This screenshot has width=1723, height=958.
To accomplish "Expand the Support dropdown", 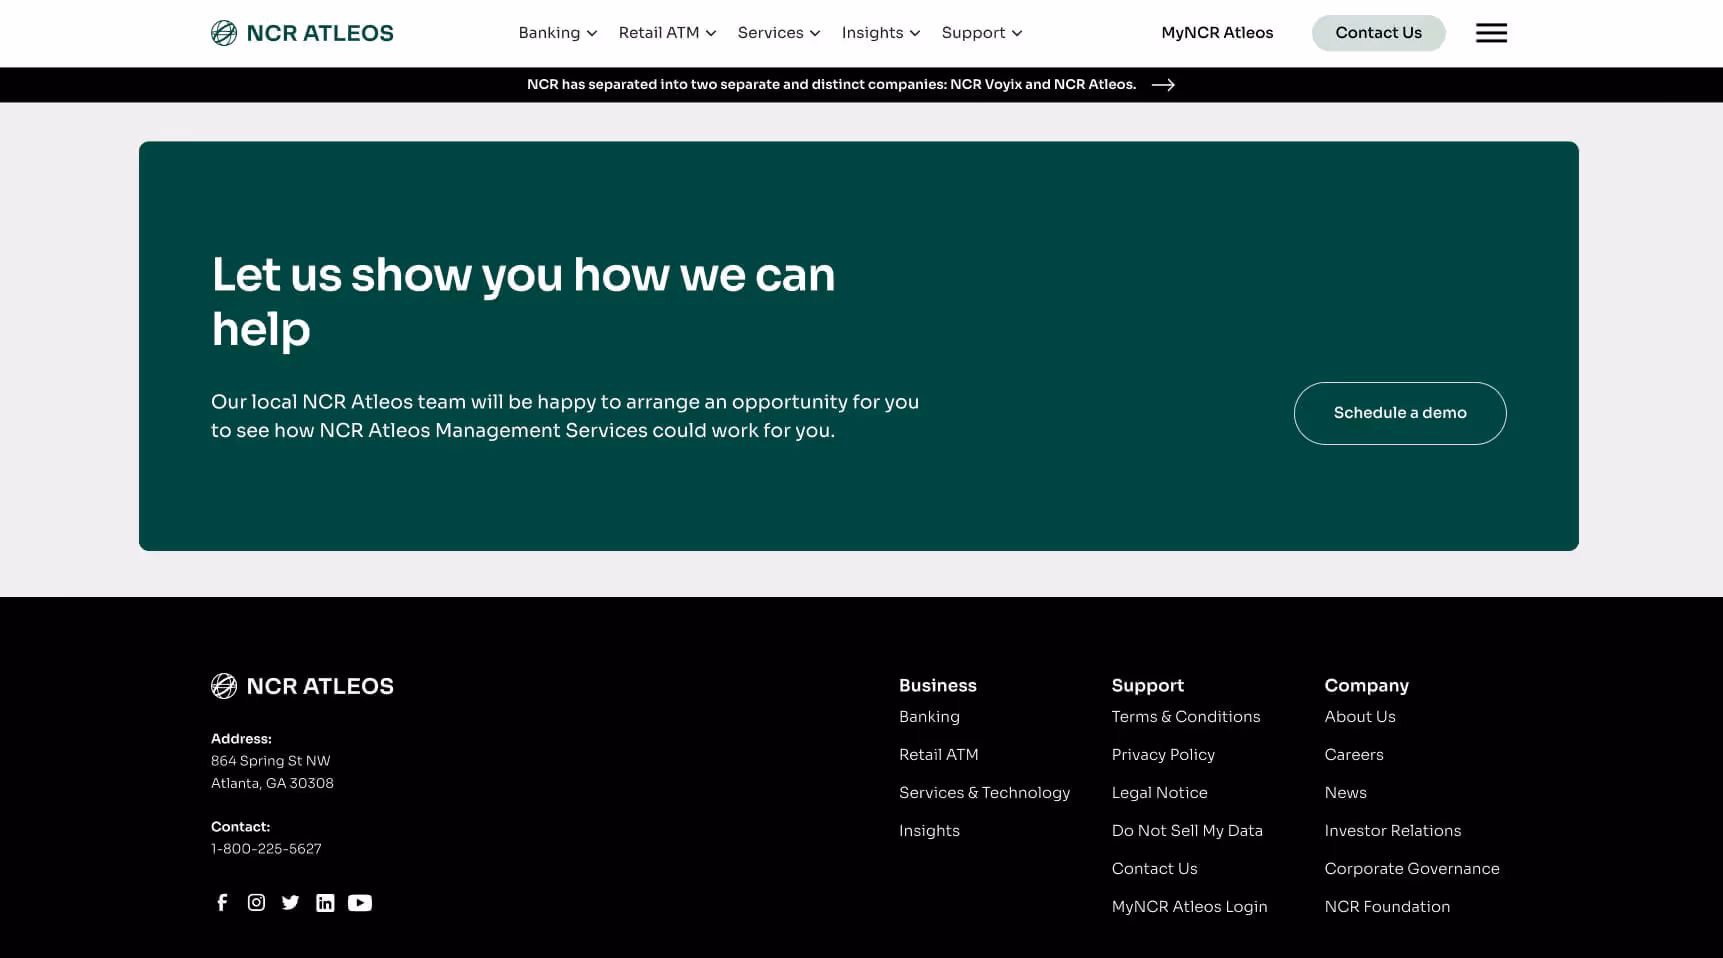I will 982,33.
